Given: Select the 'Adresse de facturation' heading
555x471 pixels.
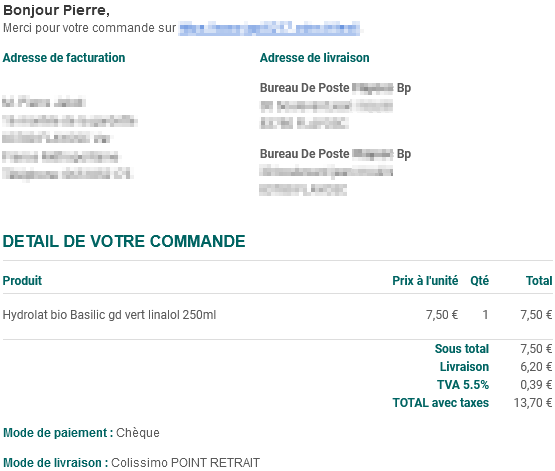Looking at the screenshot, I should tap(64, 58).
